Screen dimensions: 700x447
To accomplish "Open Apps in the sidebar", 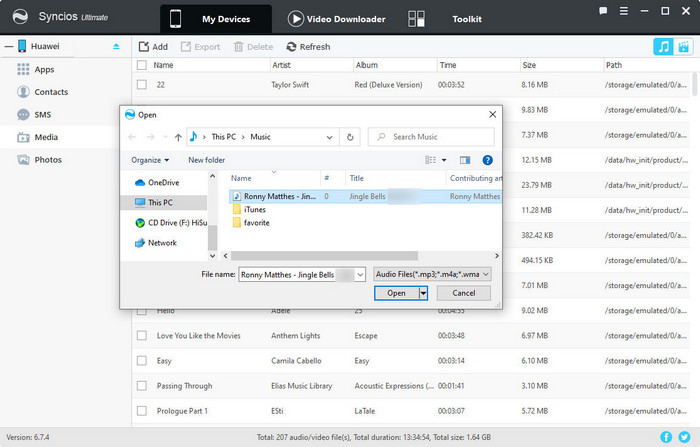I will 44,70.
